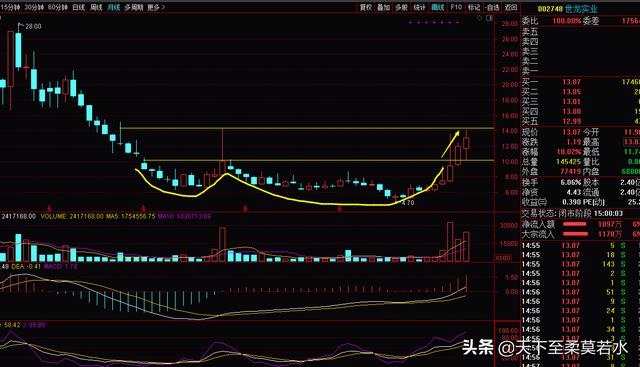
Task: Click tick row with volume 24
Action: (x=580, y=311)
